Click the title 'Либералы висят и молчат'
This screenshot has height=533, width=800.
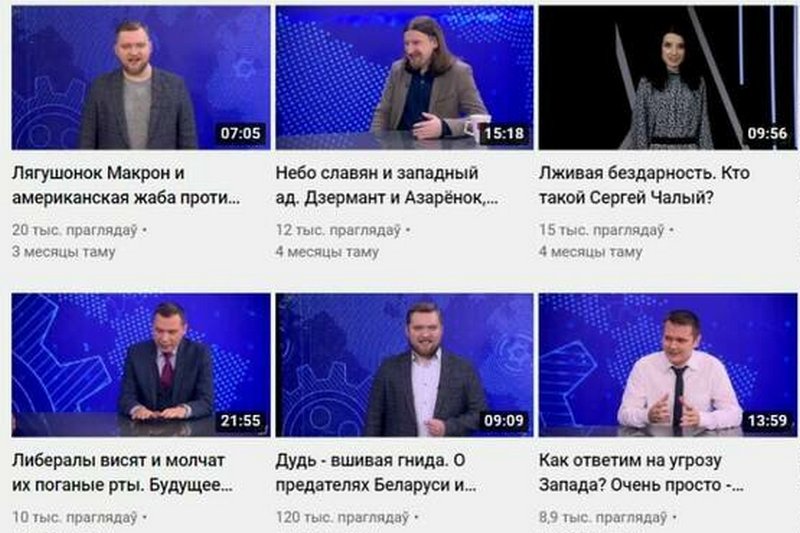click(122, 472)
